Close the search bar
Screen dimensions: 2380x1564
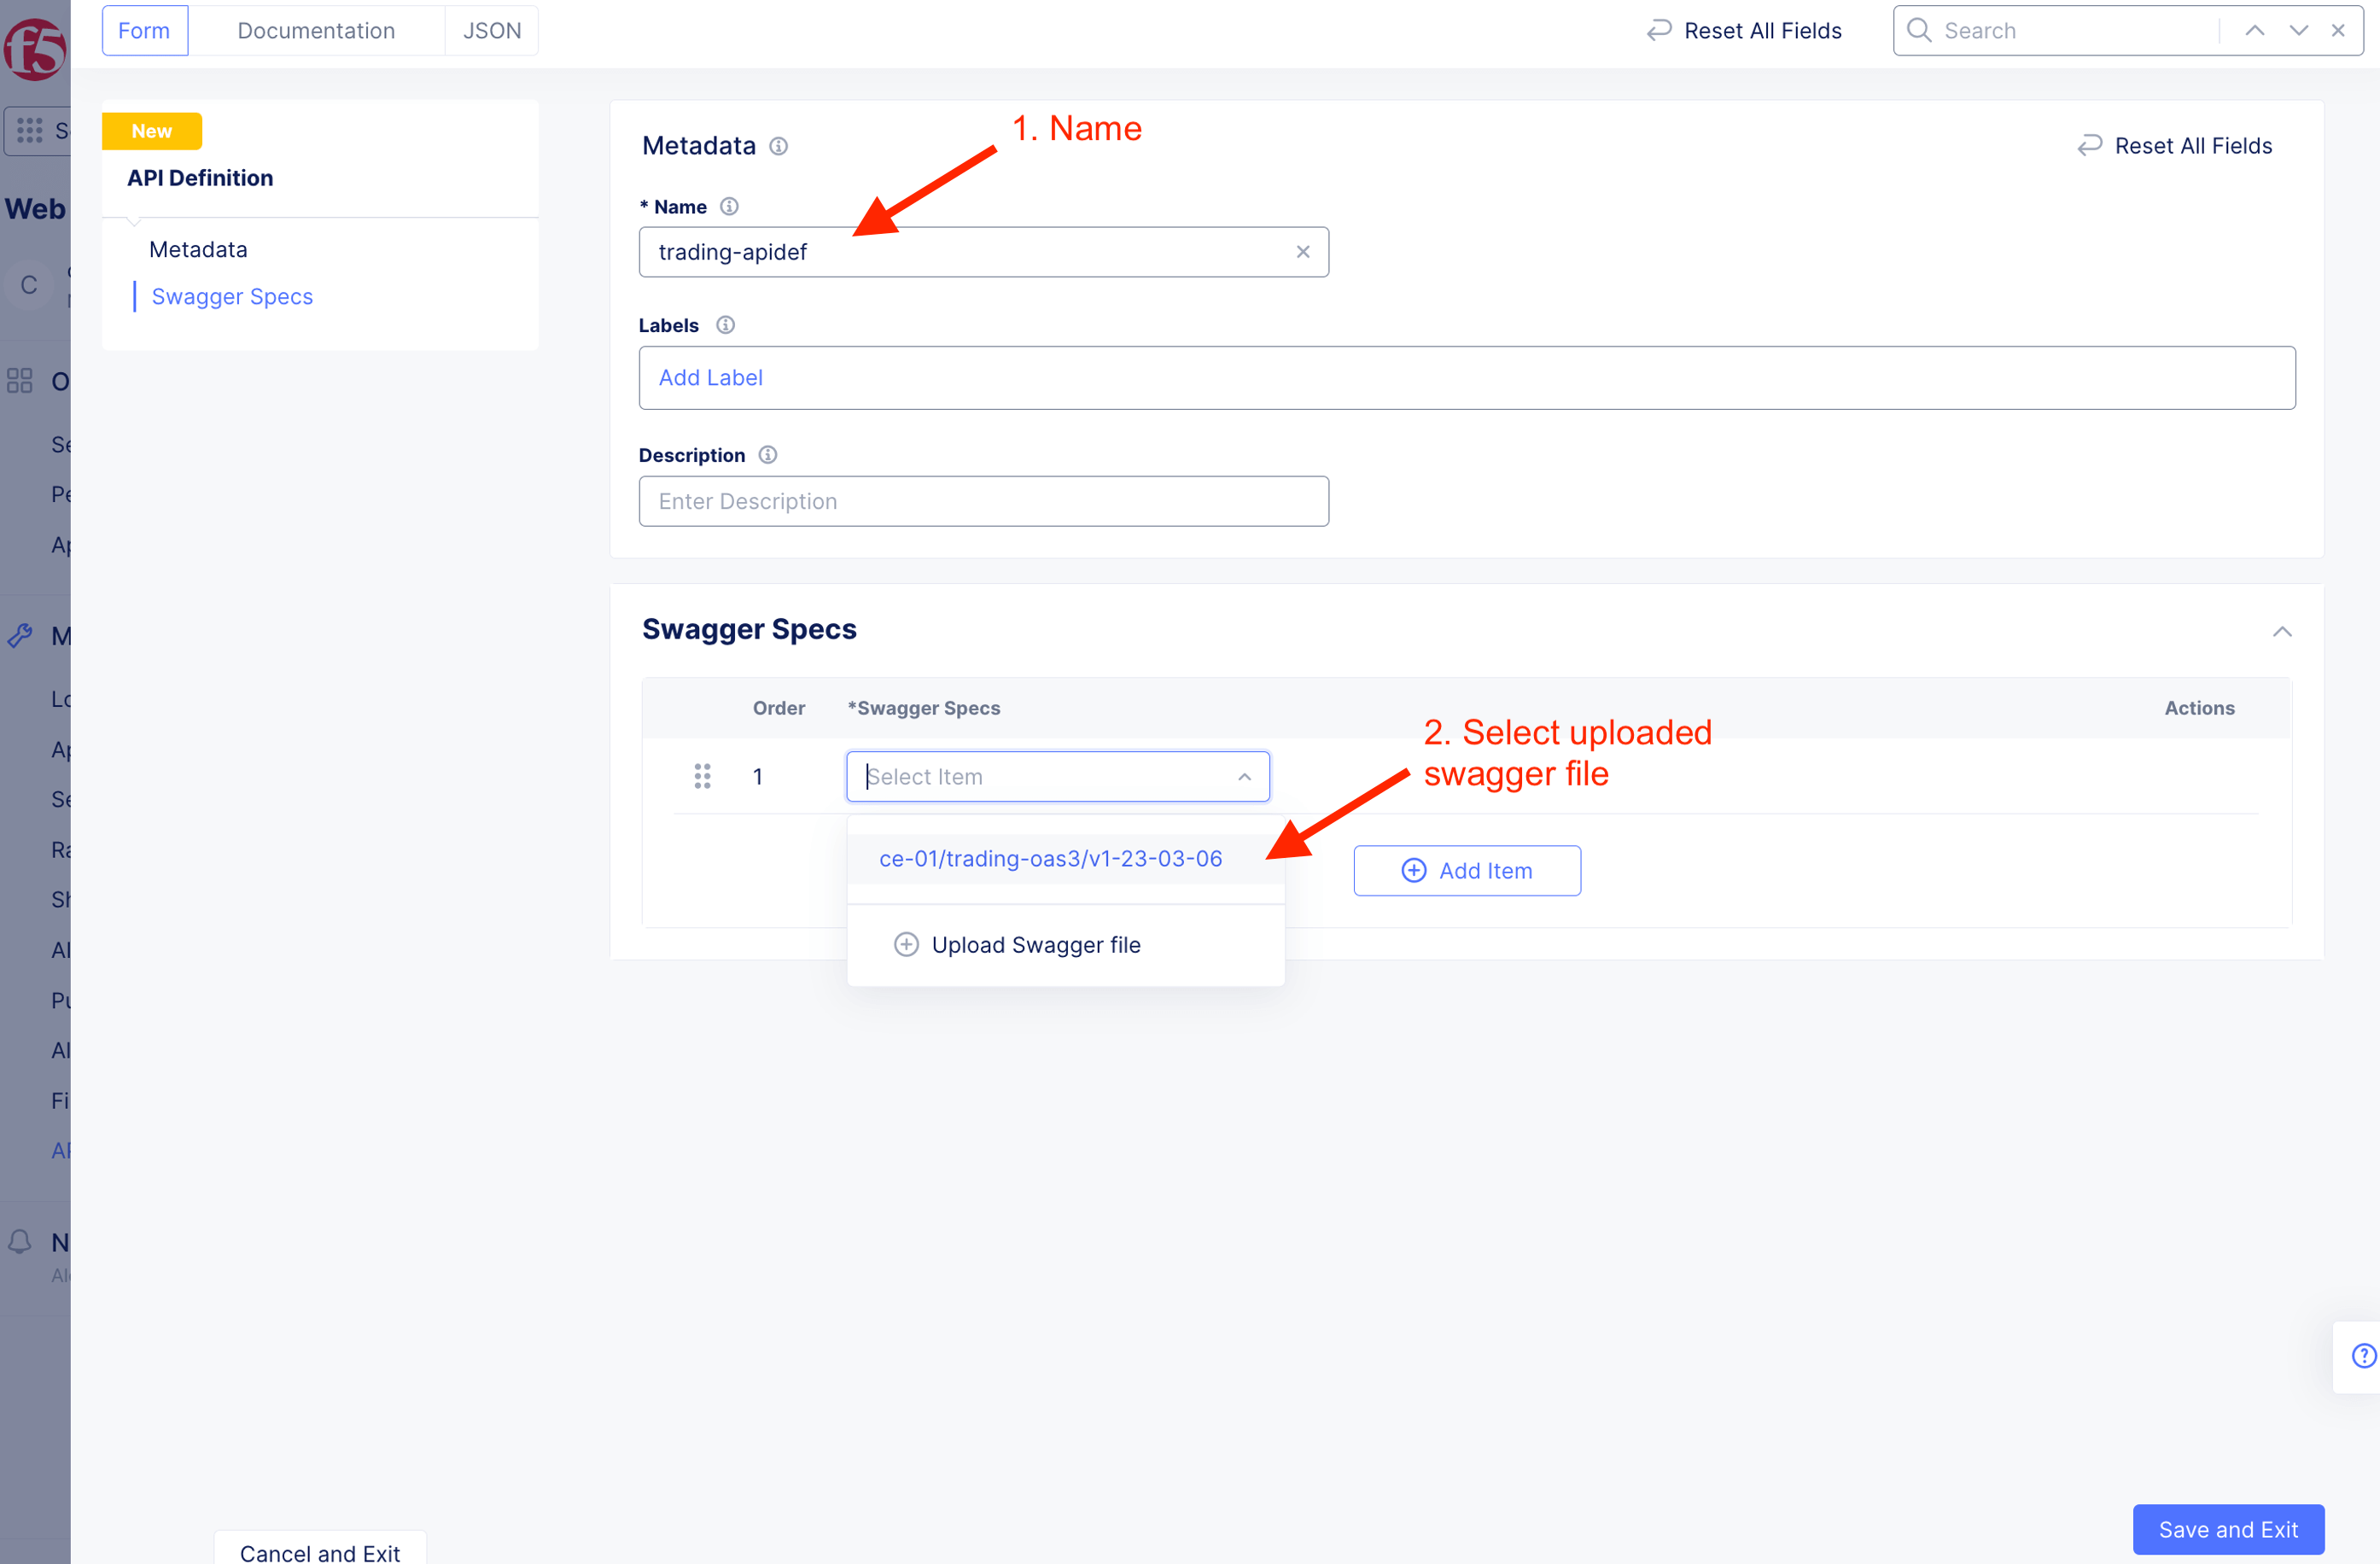pyautogui.click(x=2338, y=31)
